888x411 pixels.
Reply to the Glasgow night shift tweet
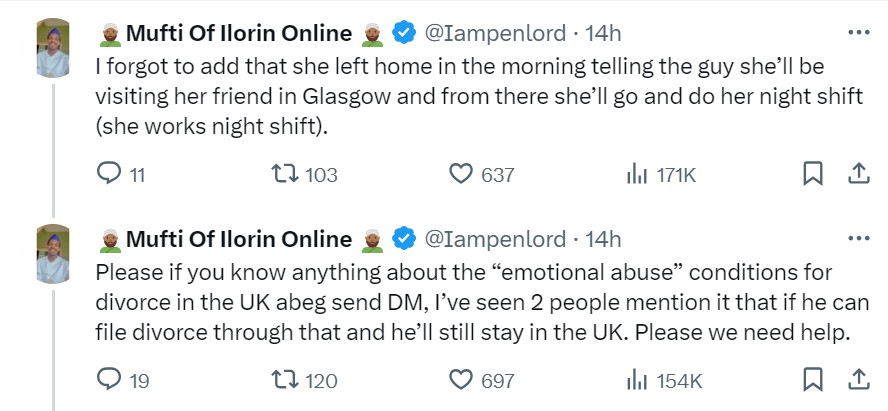pyautogui.click(x=108, y=174)
